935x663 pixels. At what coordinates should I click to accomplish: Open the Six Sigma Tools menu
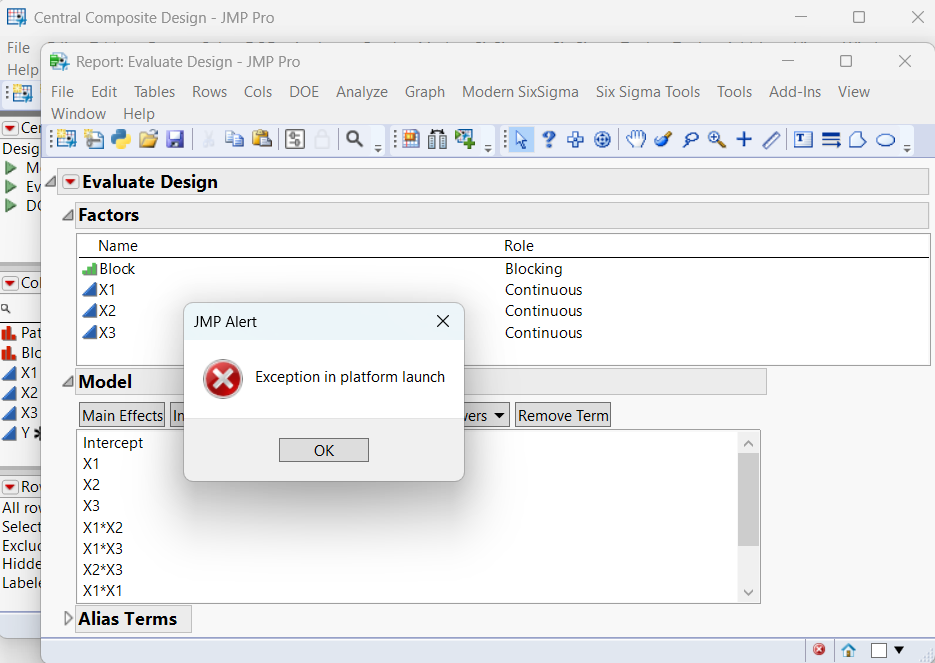click(648, 92)
